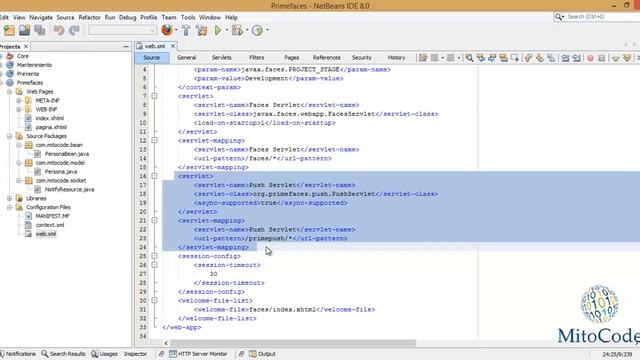The image size is (640, 360).
Task: Click the Toggle Highlight Search icon
Action: pos(504,58)
